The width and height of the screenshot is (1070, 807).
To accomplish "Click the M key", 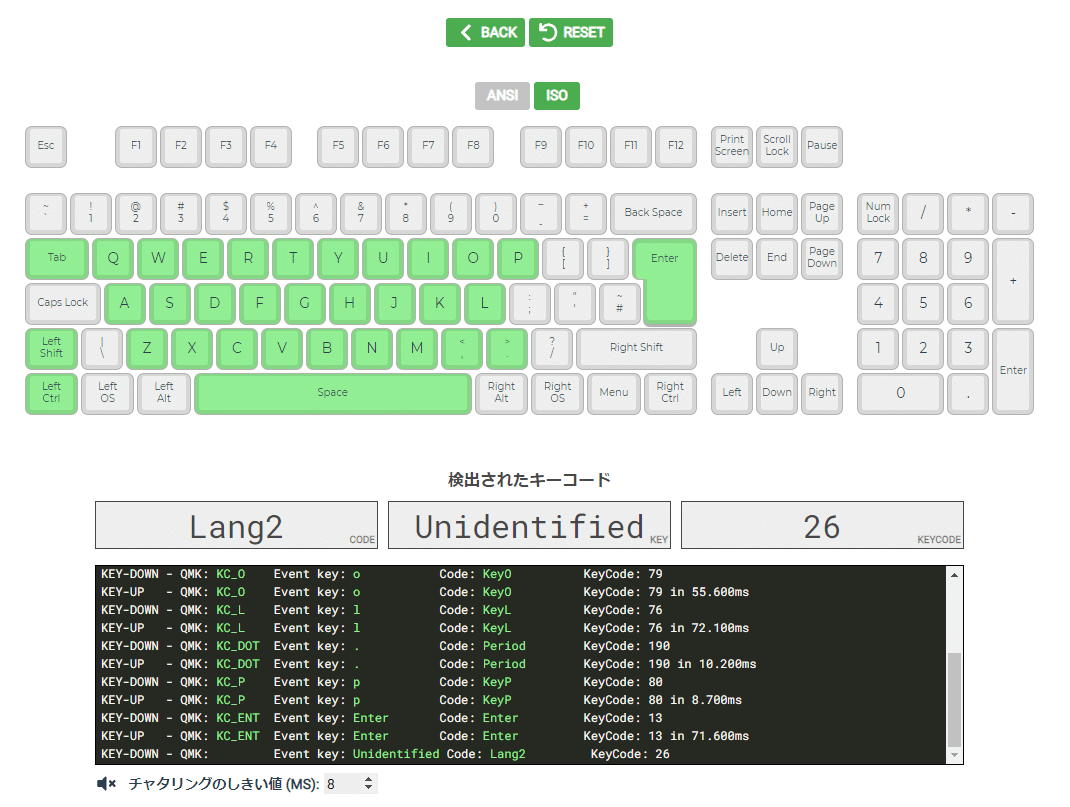I will tap(417, 348).
